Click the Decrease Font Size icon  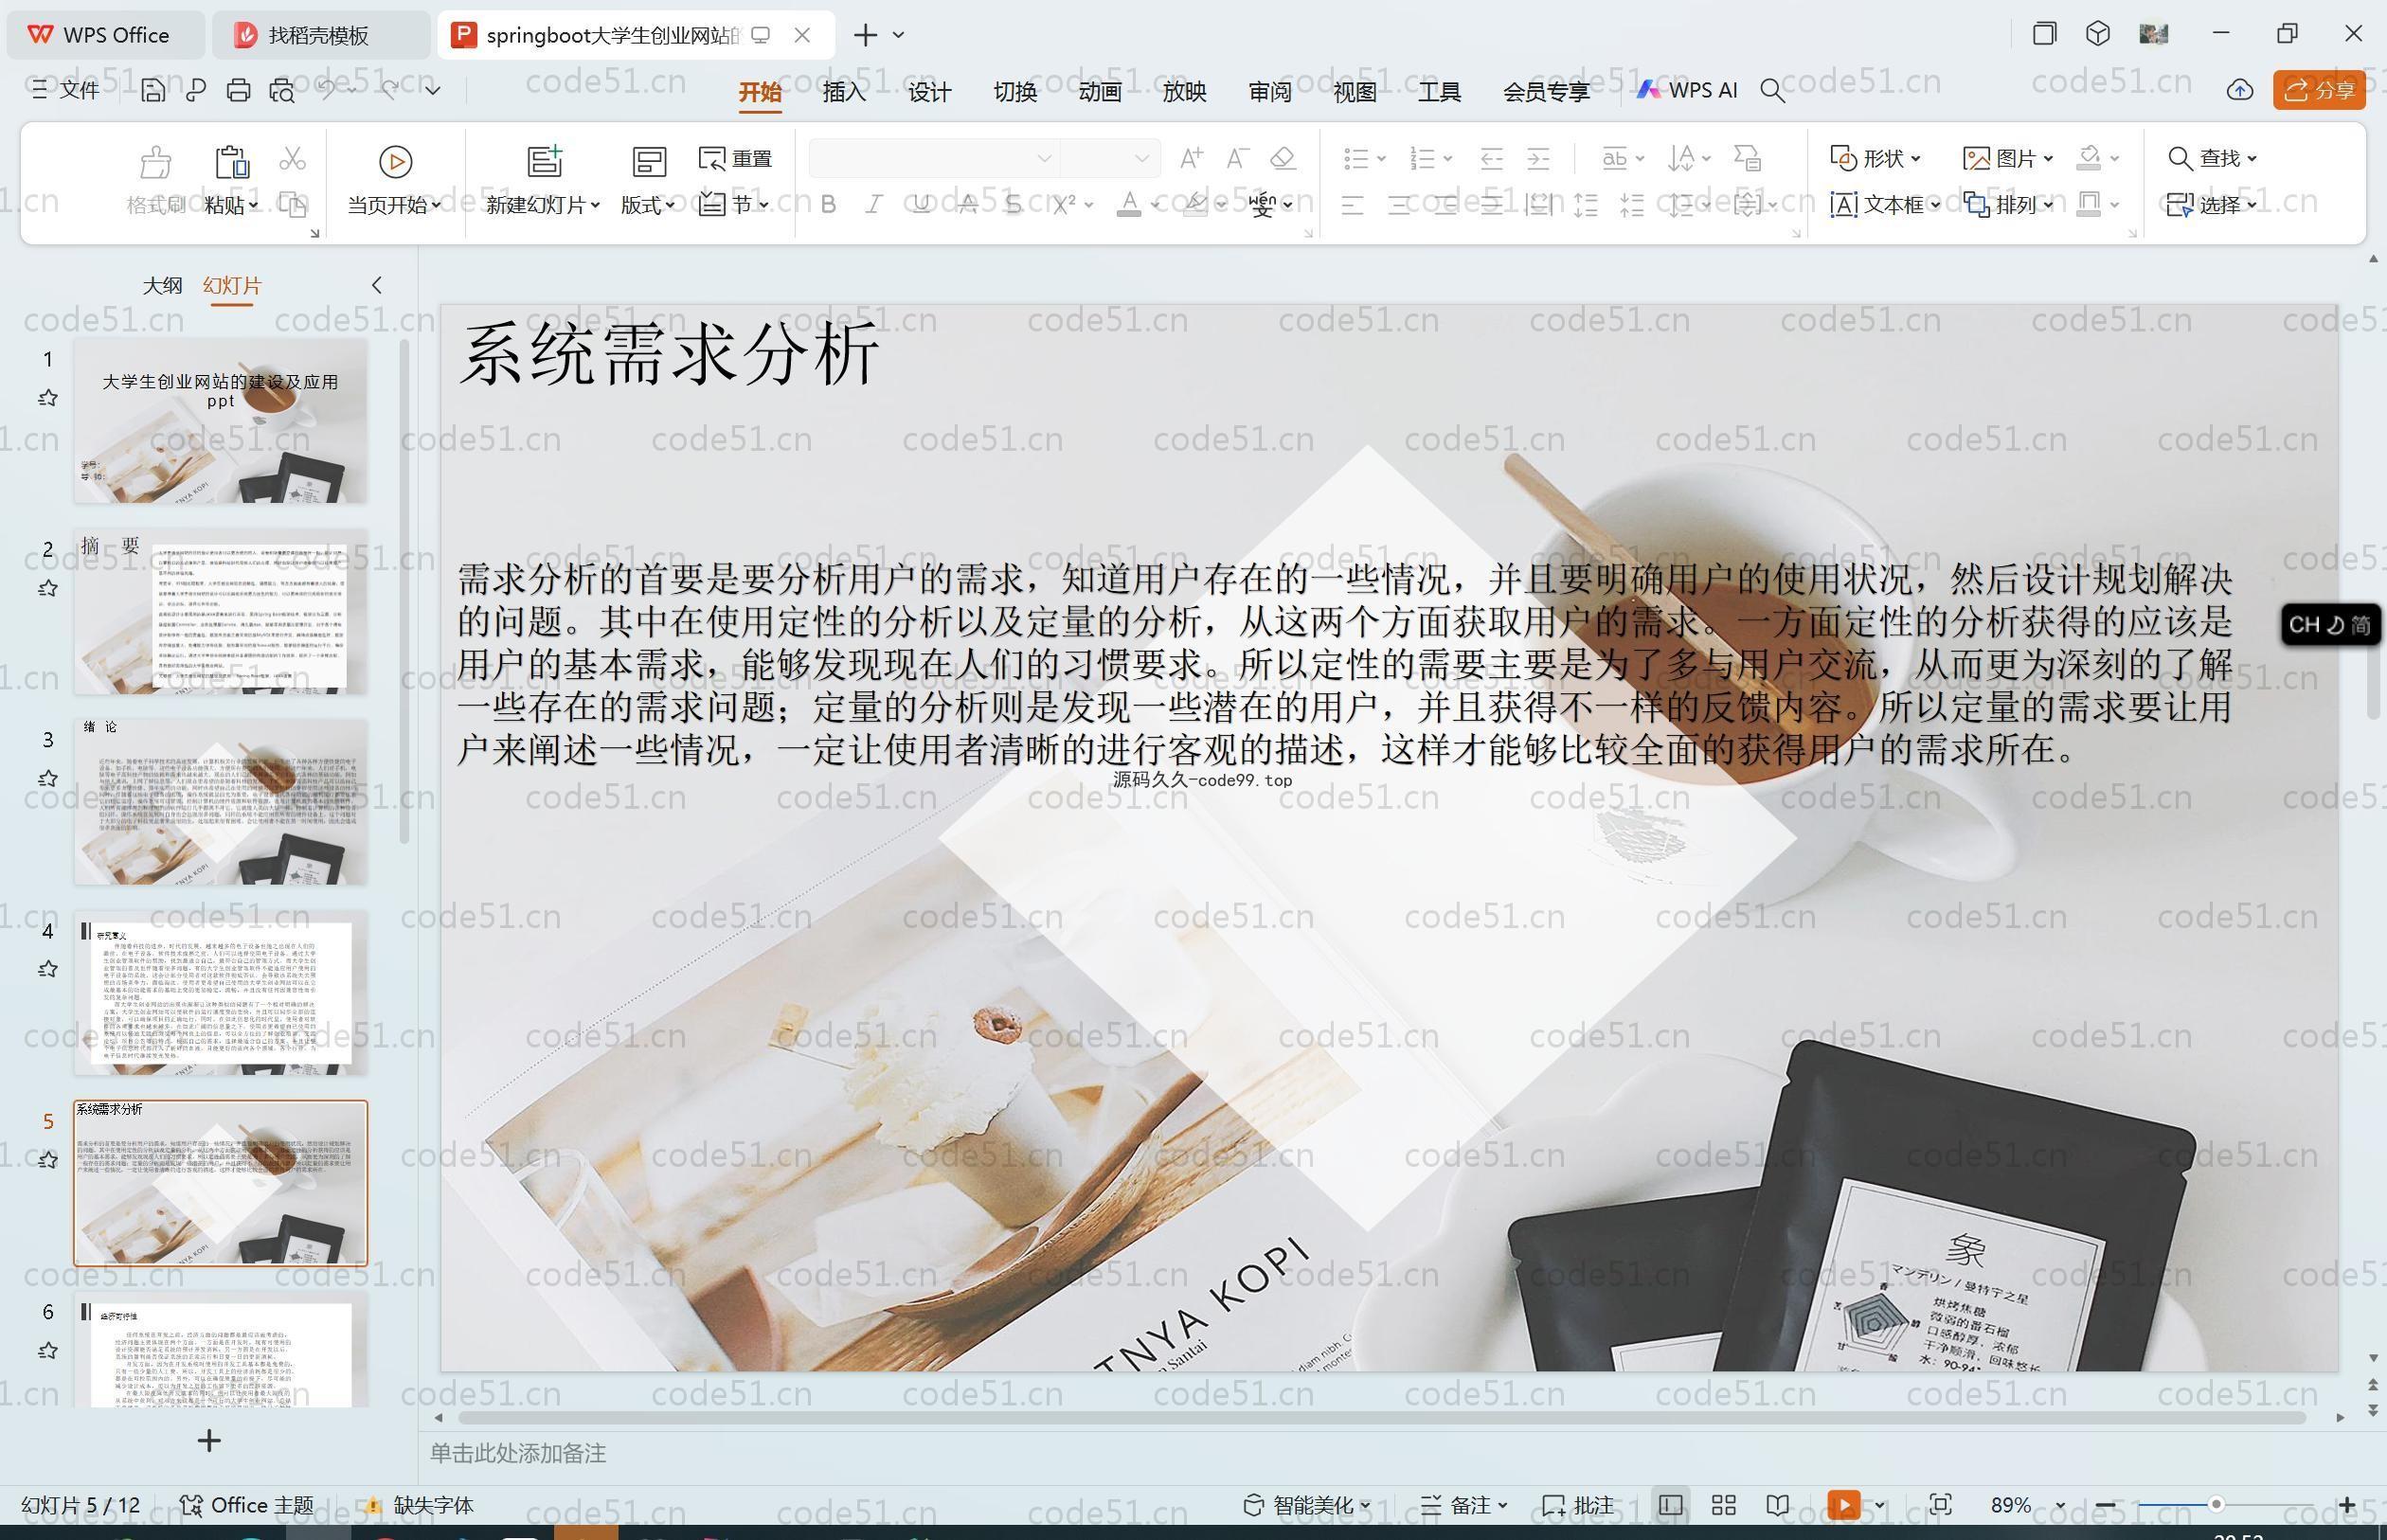[1237, 158]
